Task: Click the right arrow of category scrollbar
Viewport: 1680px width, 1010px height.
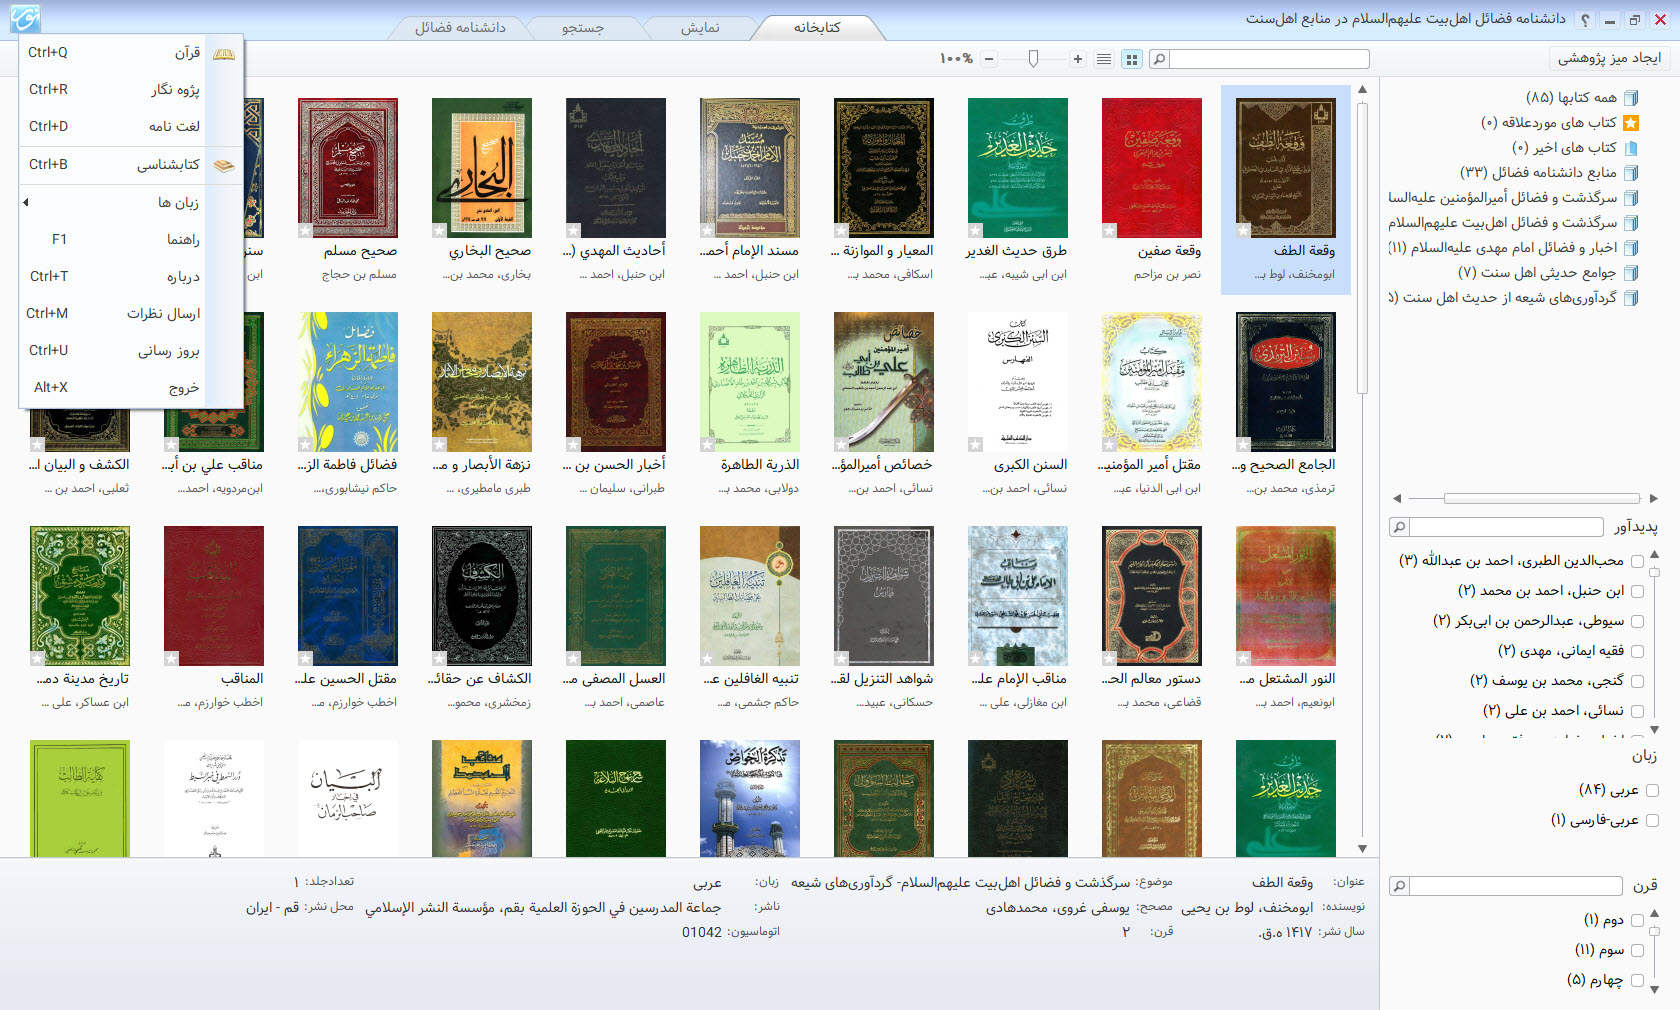Action: pyautogui.click(x=1653, y=498)
